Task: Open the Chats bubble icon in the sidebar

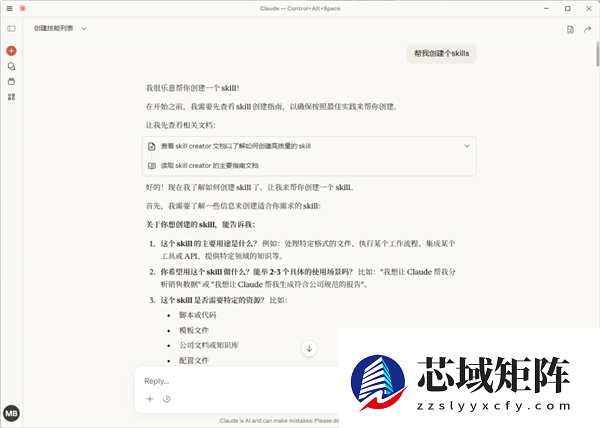Action: coord(11,66)
